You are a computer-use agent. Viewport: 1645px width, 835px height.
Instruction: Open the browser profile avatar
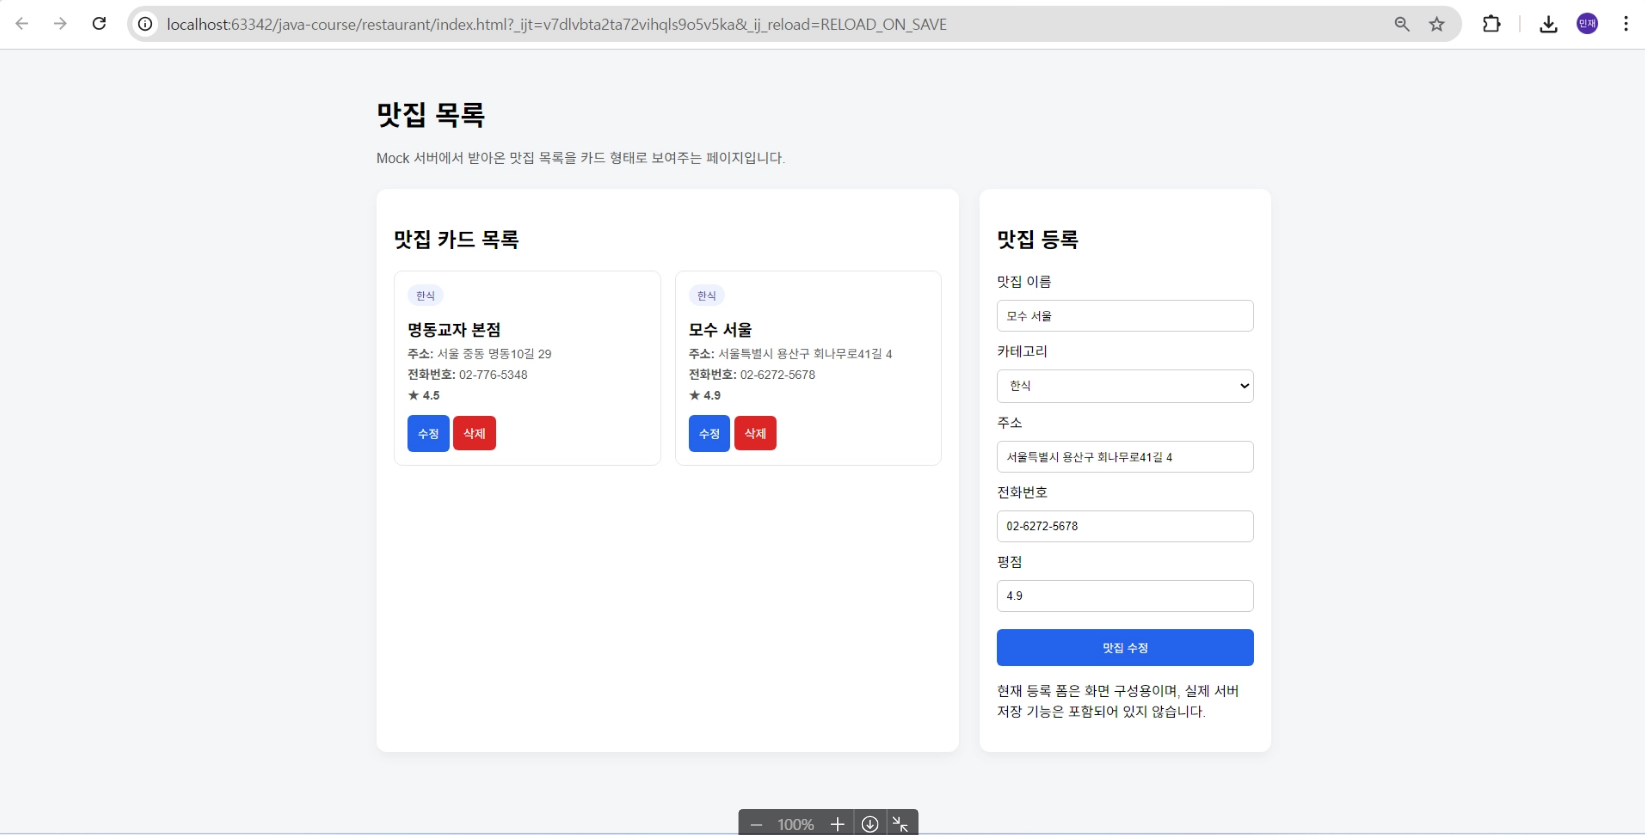click(x=1587, y=24)
